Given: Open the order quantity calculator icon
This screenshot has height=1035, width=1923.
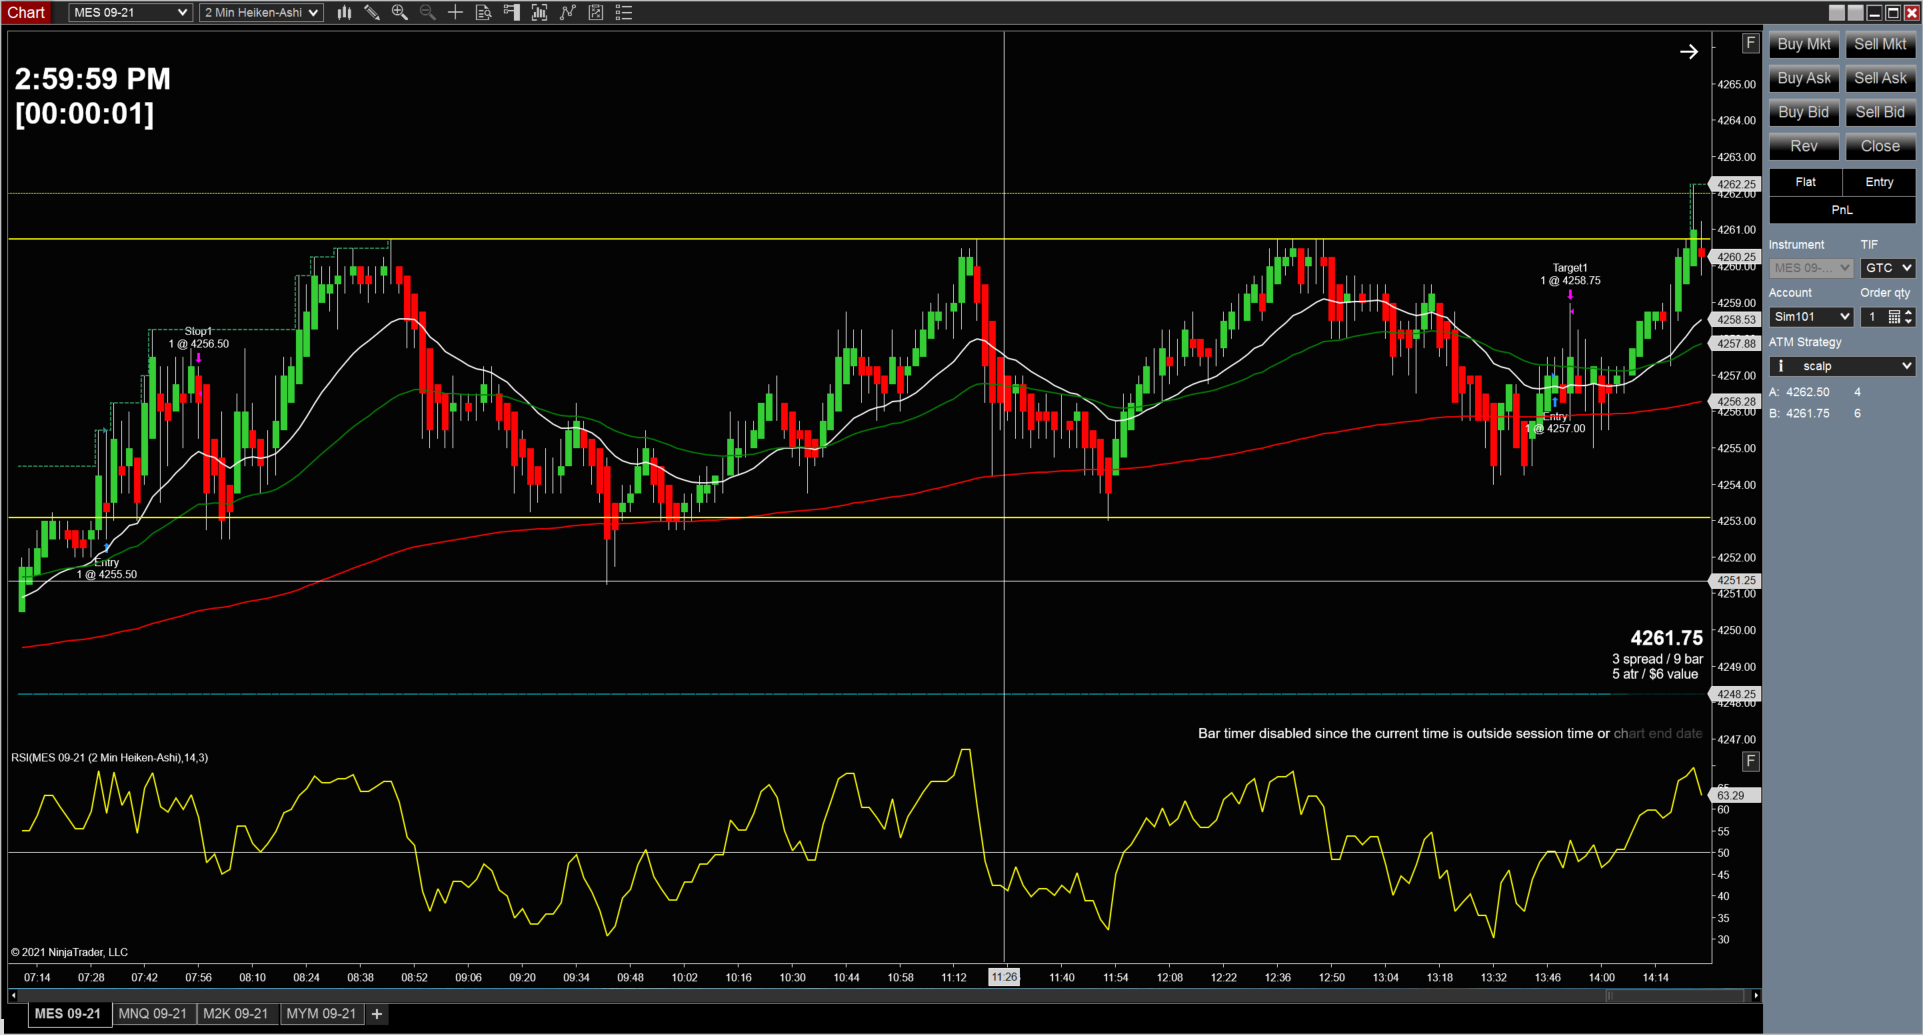Looking at the screenshot, I should coord(1894,317).
